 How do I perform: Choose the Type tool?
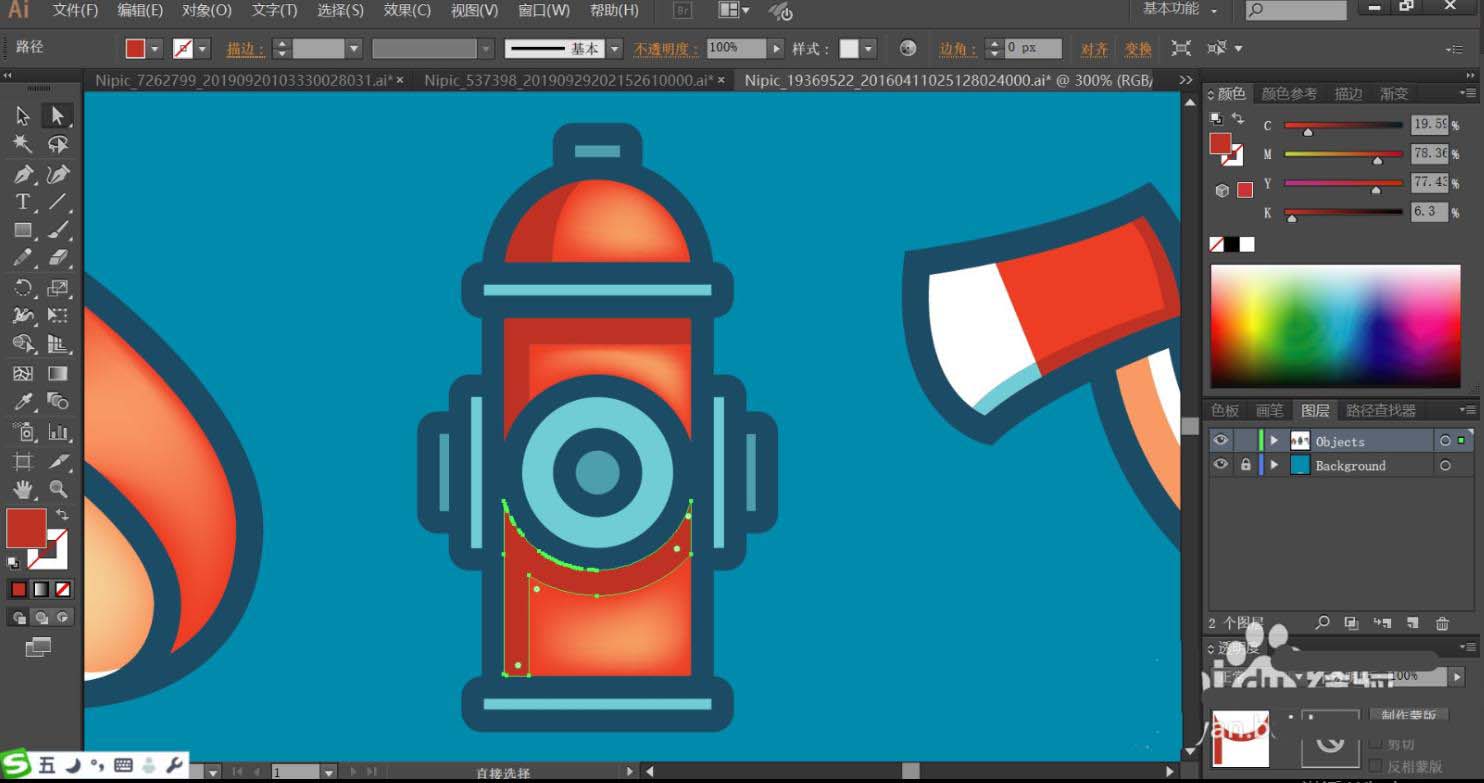click(x=22, y=202)
